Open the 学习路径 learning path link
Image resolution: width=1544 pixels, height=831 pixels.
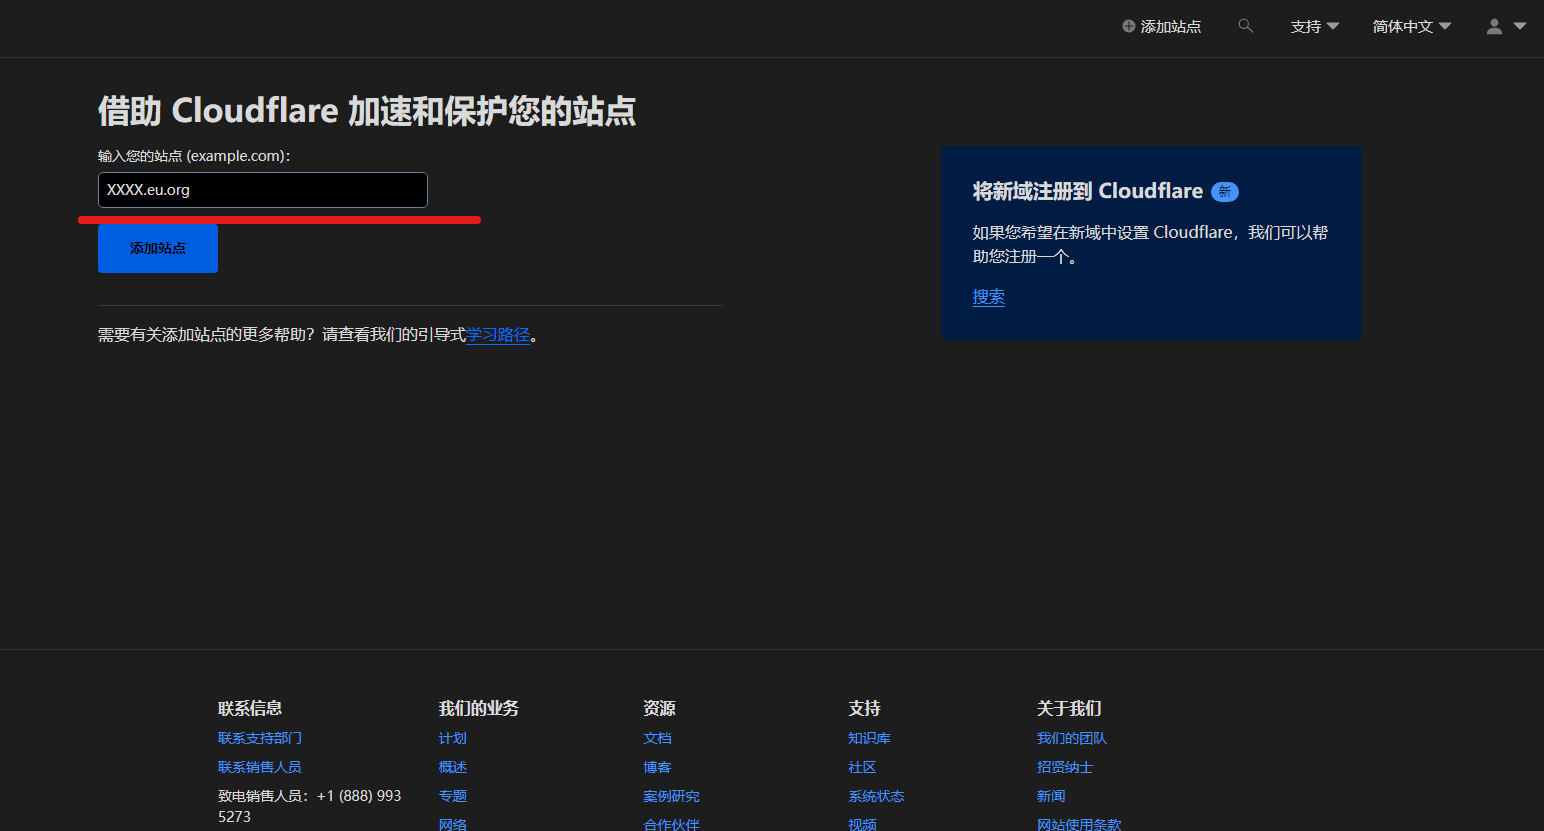[498, 335]
